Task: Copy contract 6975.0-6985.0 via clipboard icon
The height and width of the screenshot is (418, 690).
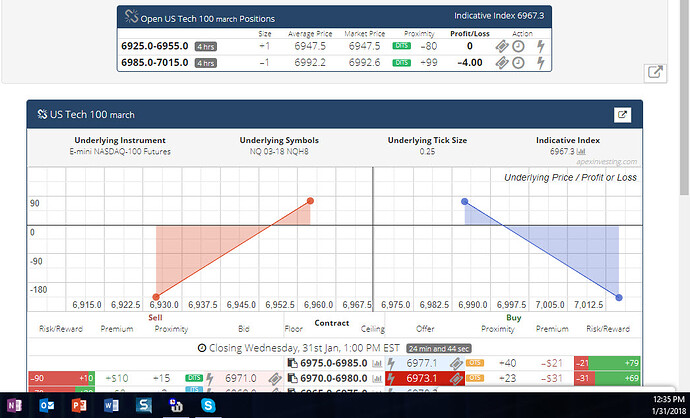Action: click(292, 363)
